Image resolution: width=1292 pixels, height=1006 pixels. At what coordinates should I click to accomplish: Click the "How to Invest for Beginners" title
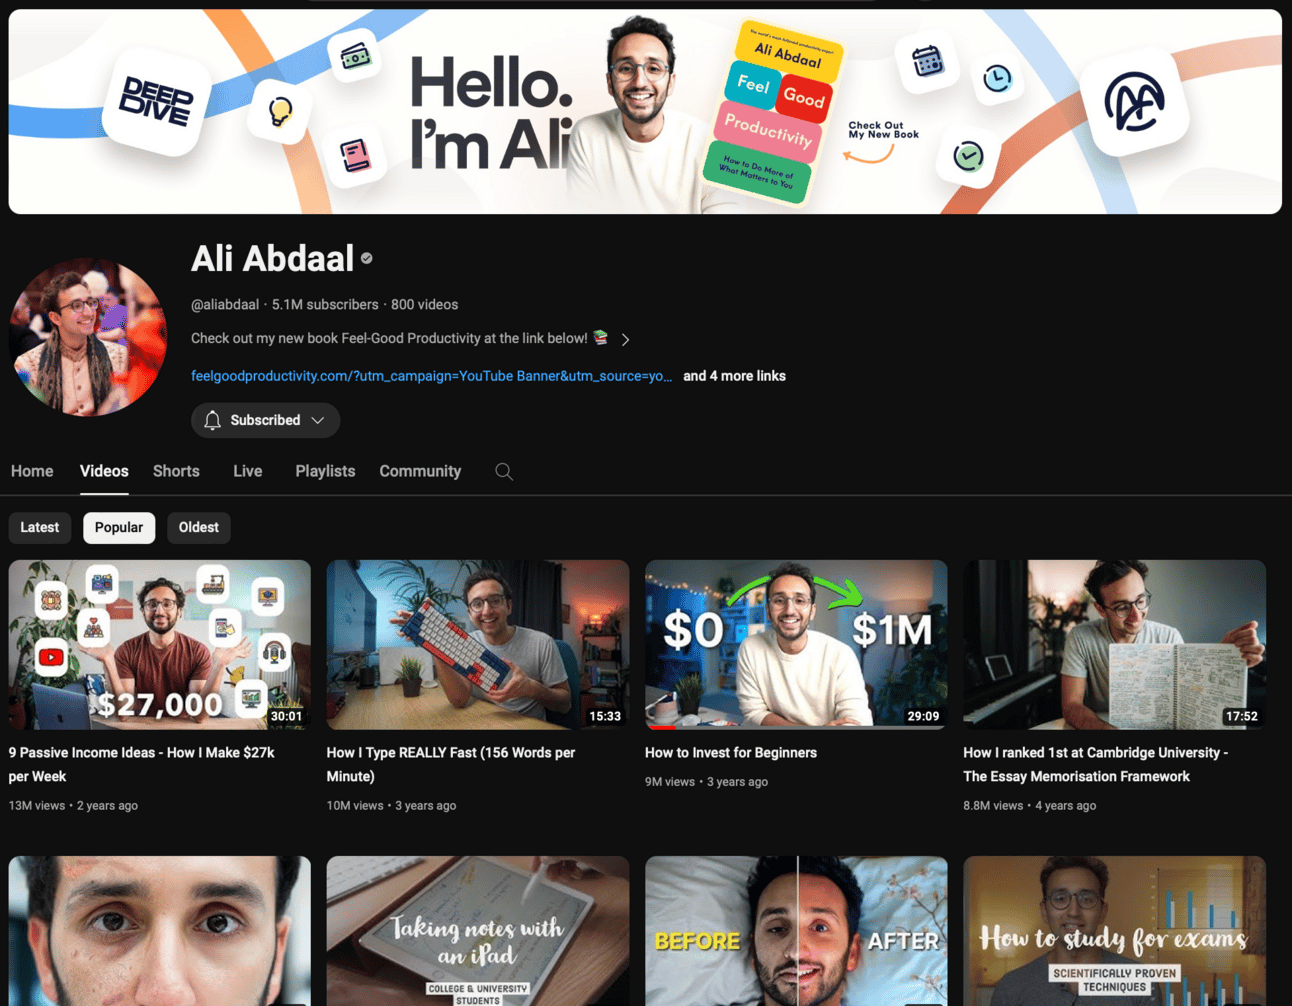pyautogui.click(x=731, y=753)
